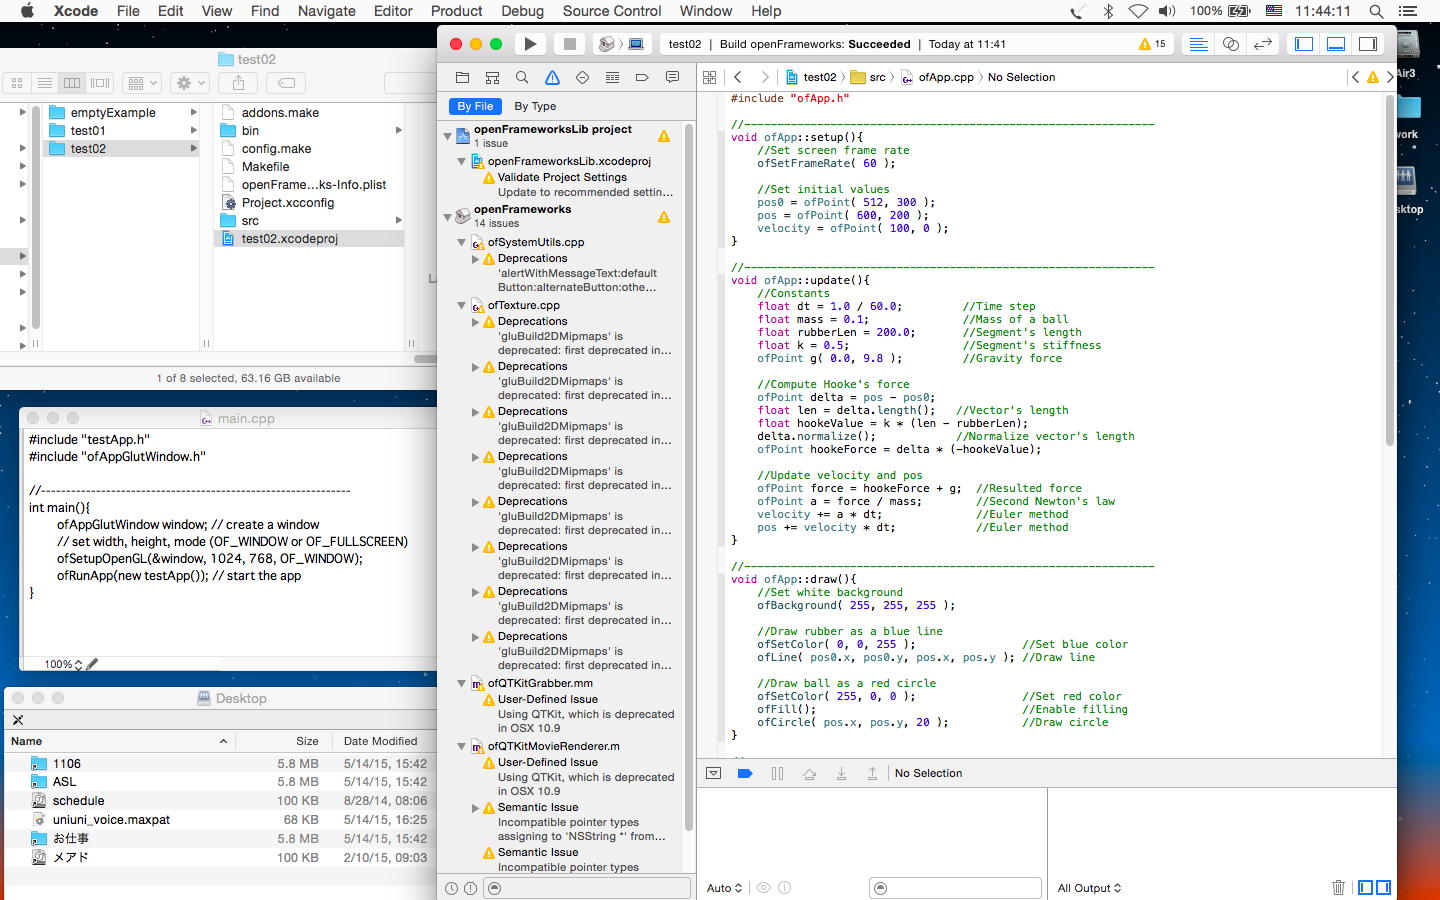
Task: Open the Report navigator speech bubble icon
Action: pos(672,77)
